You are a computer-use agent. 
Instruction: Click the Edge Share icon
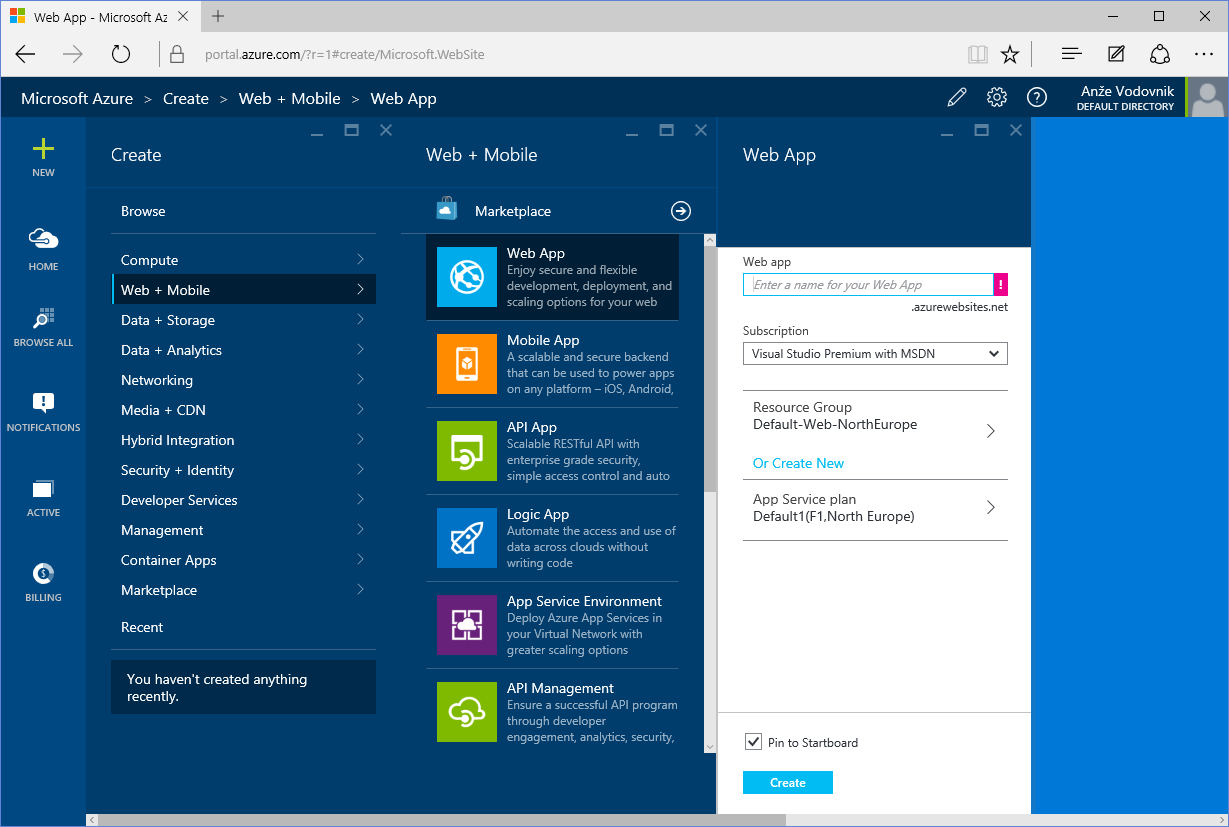(1160, 54)
